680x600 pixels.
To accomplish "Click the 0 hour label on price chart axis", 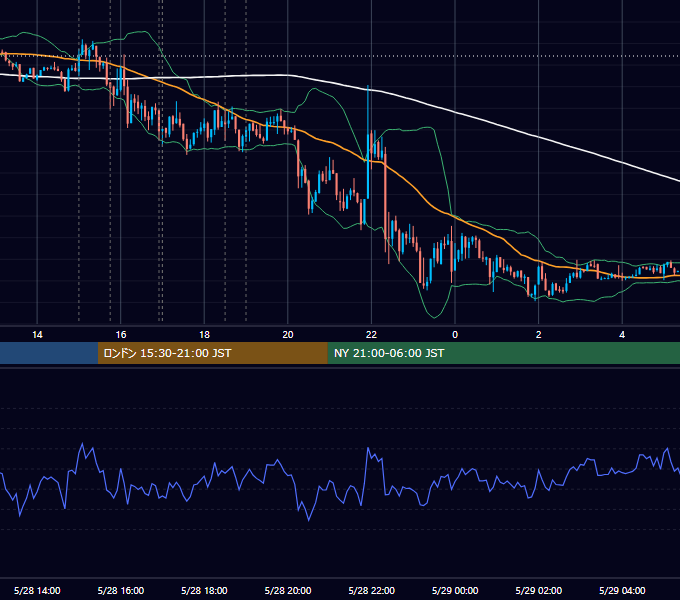I will 455,335.
